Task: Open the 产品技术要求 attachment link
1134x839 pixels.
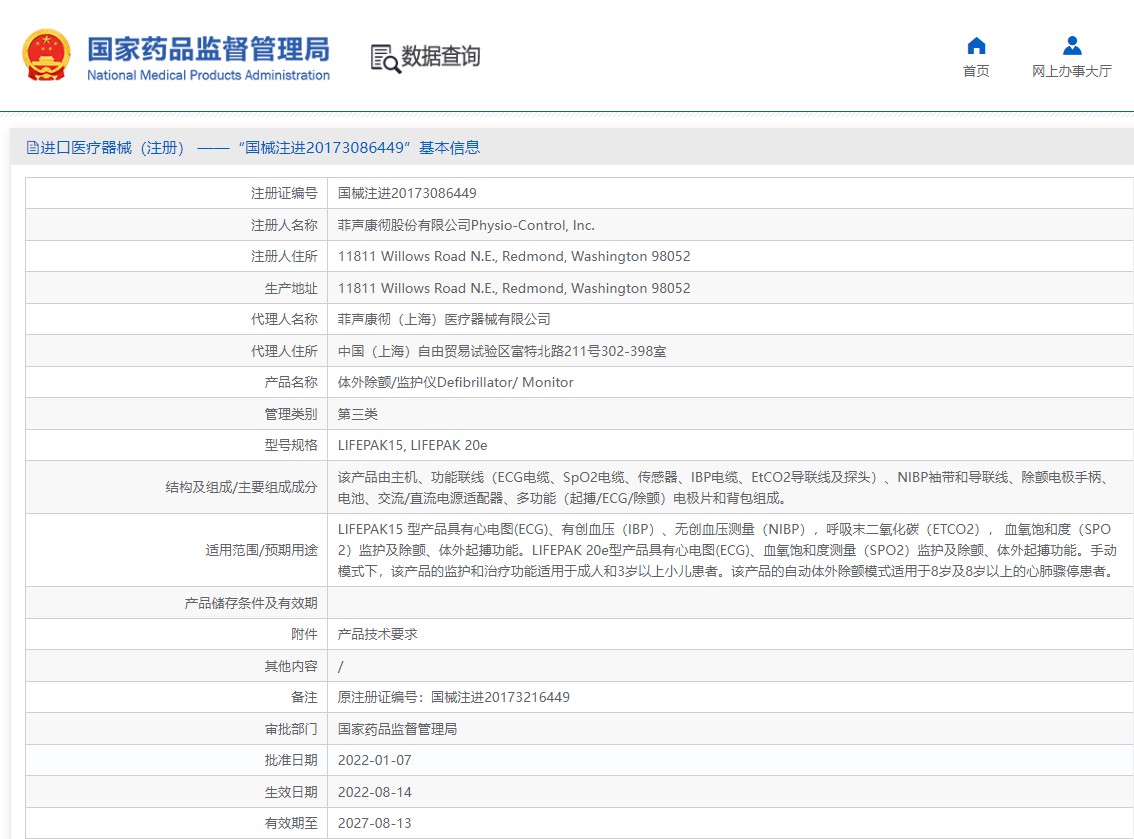Action: (378, 634)
